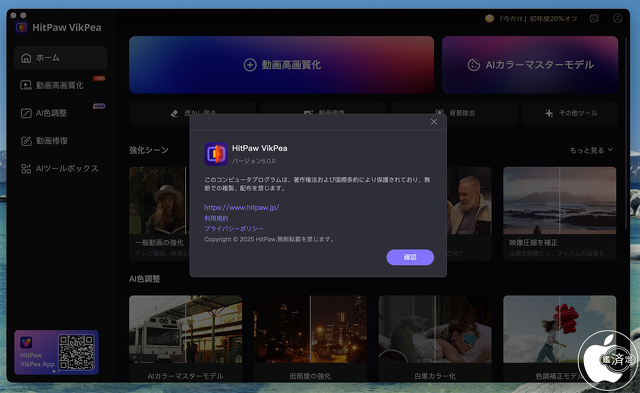Click the AI color adjust sidebar icon

[x=26, y=113]
